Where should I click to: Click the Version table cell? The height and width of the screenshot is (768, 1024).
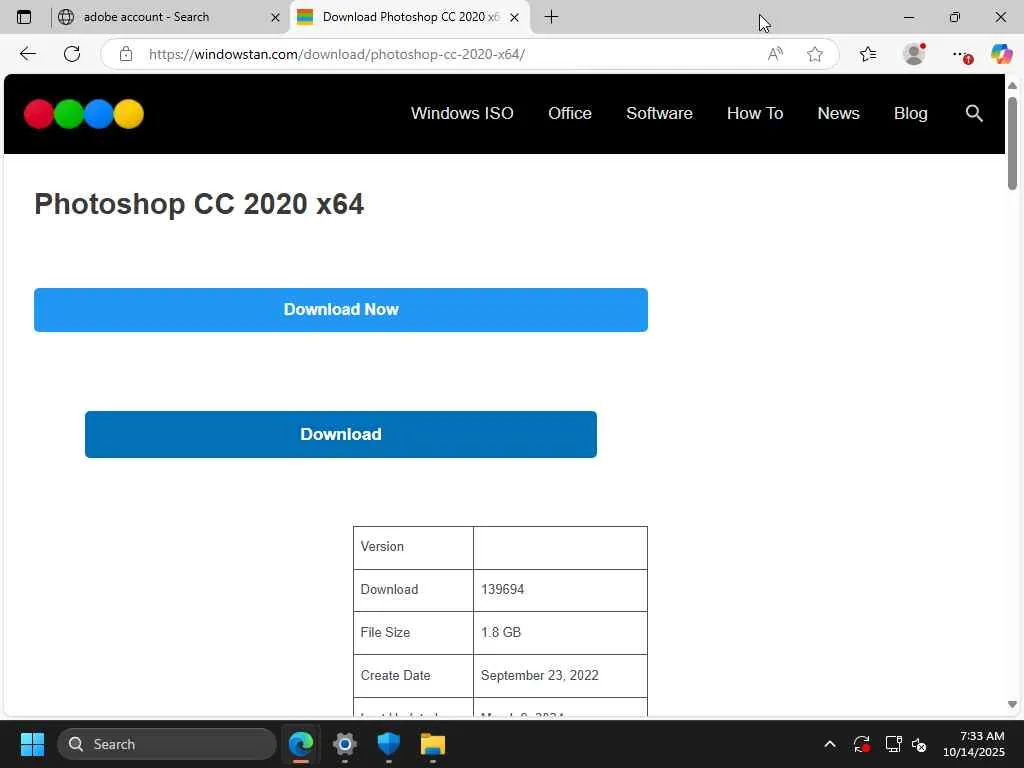[x=413, y=547]
